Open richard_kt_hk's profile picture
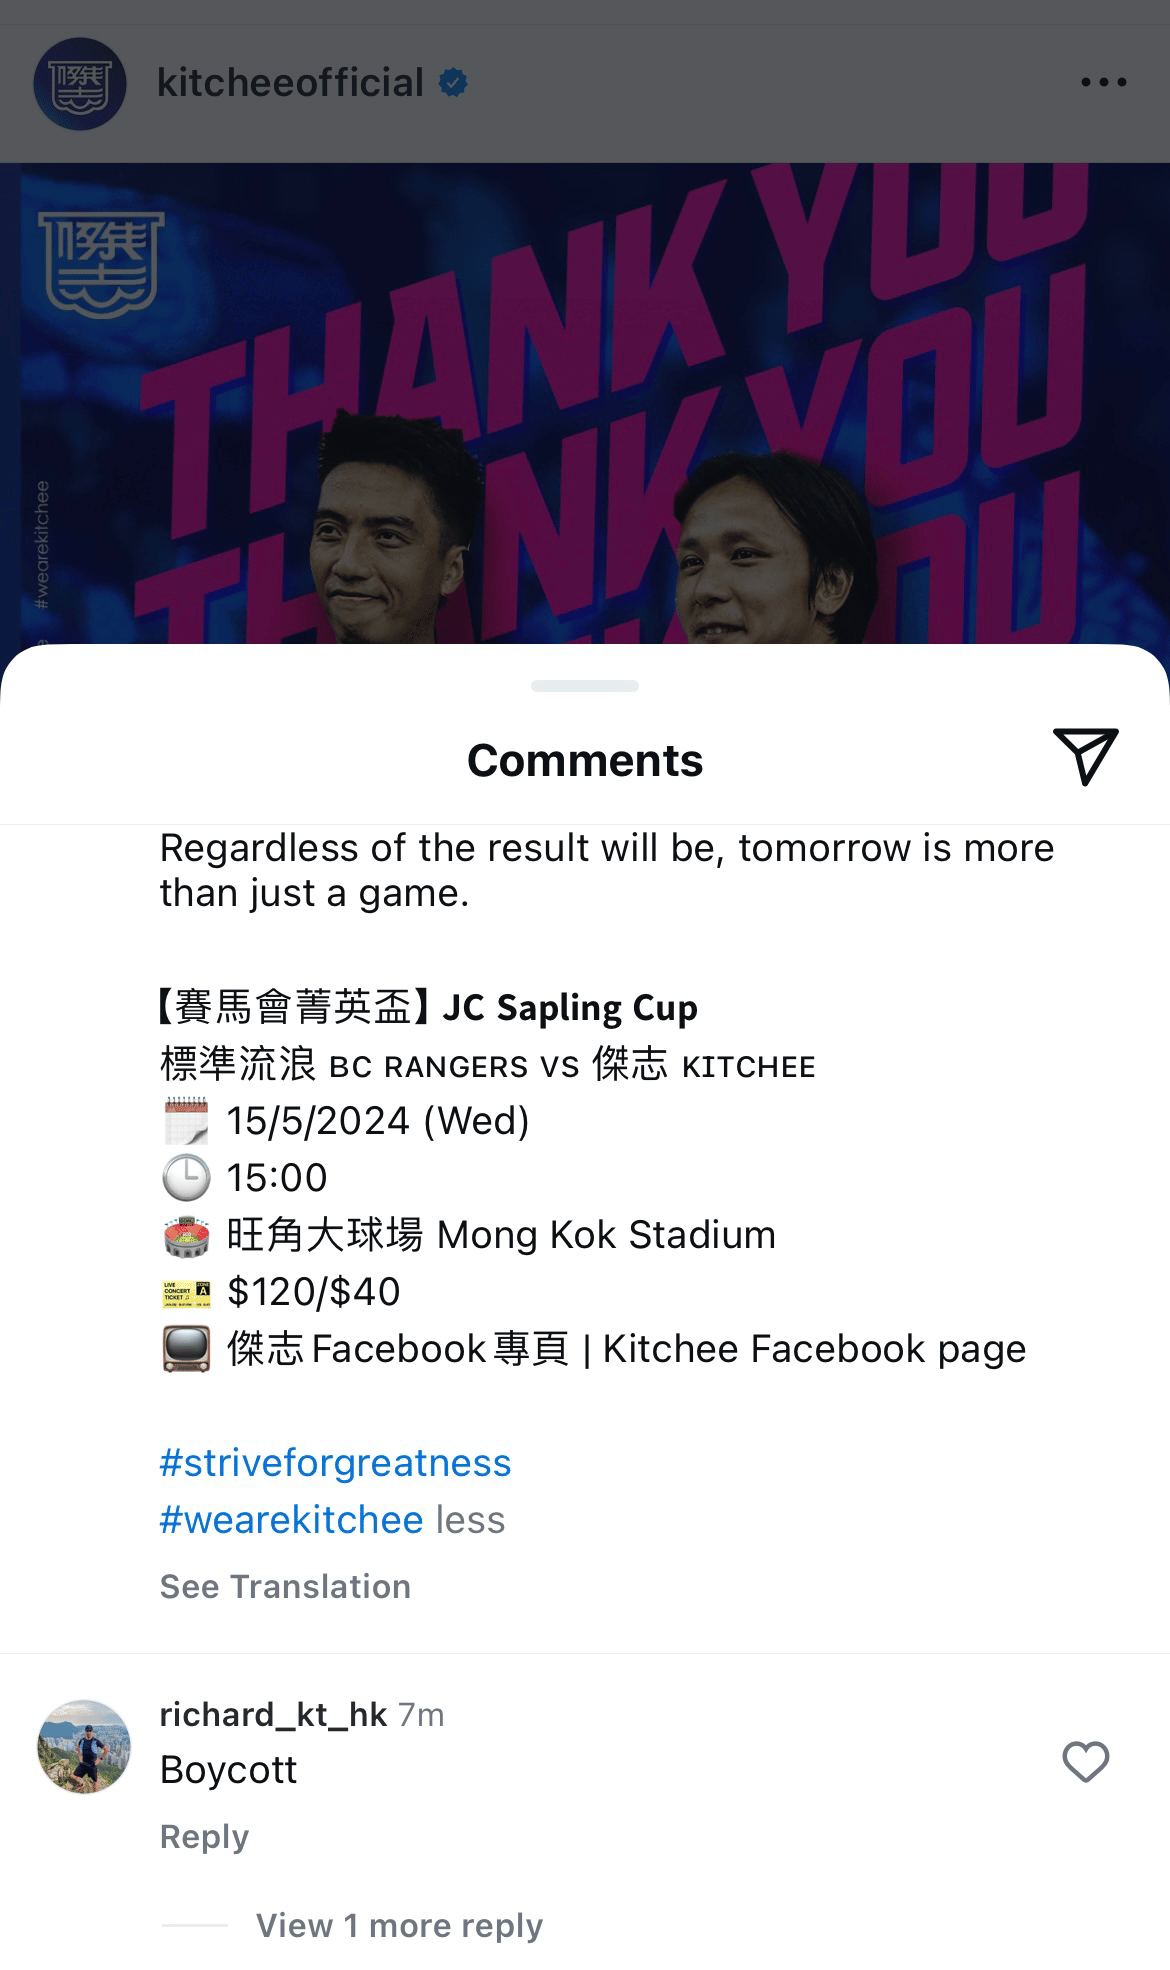This screenshot has height=1970, width=1170. [84, 1746]
